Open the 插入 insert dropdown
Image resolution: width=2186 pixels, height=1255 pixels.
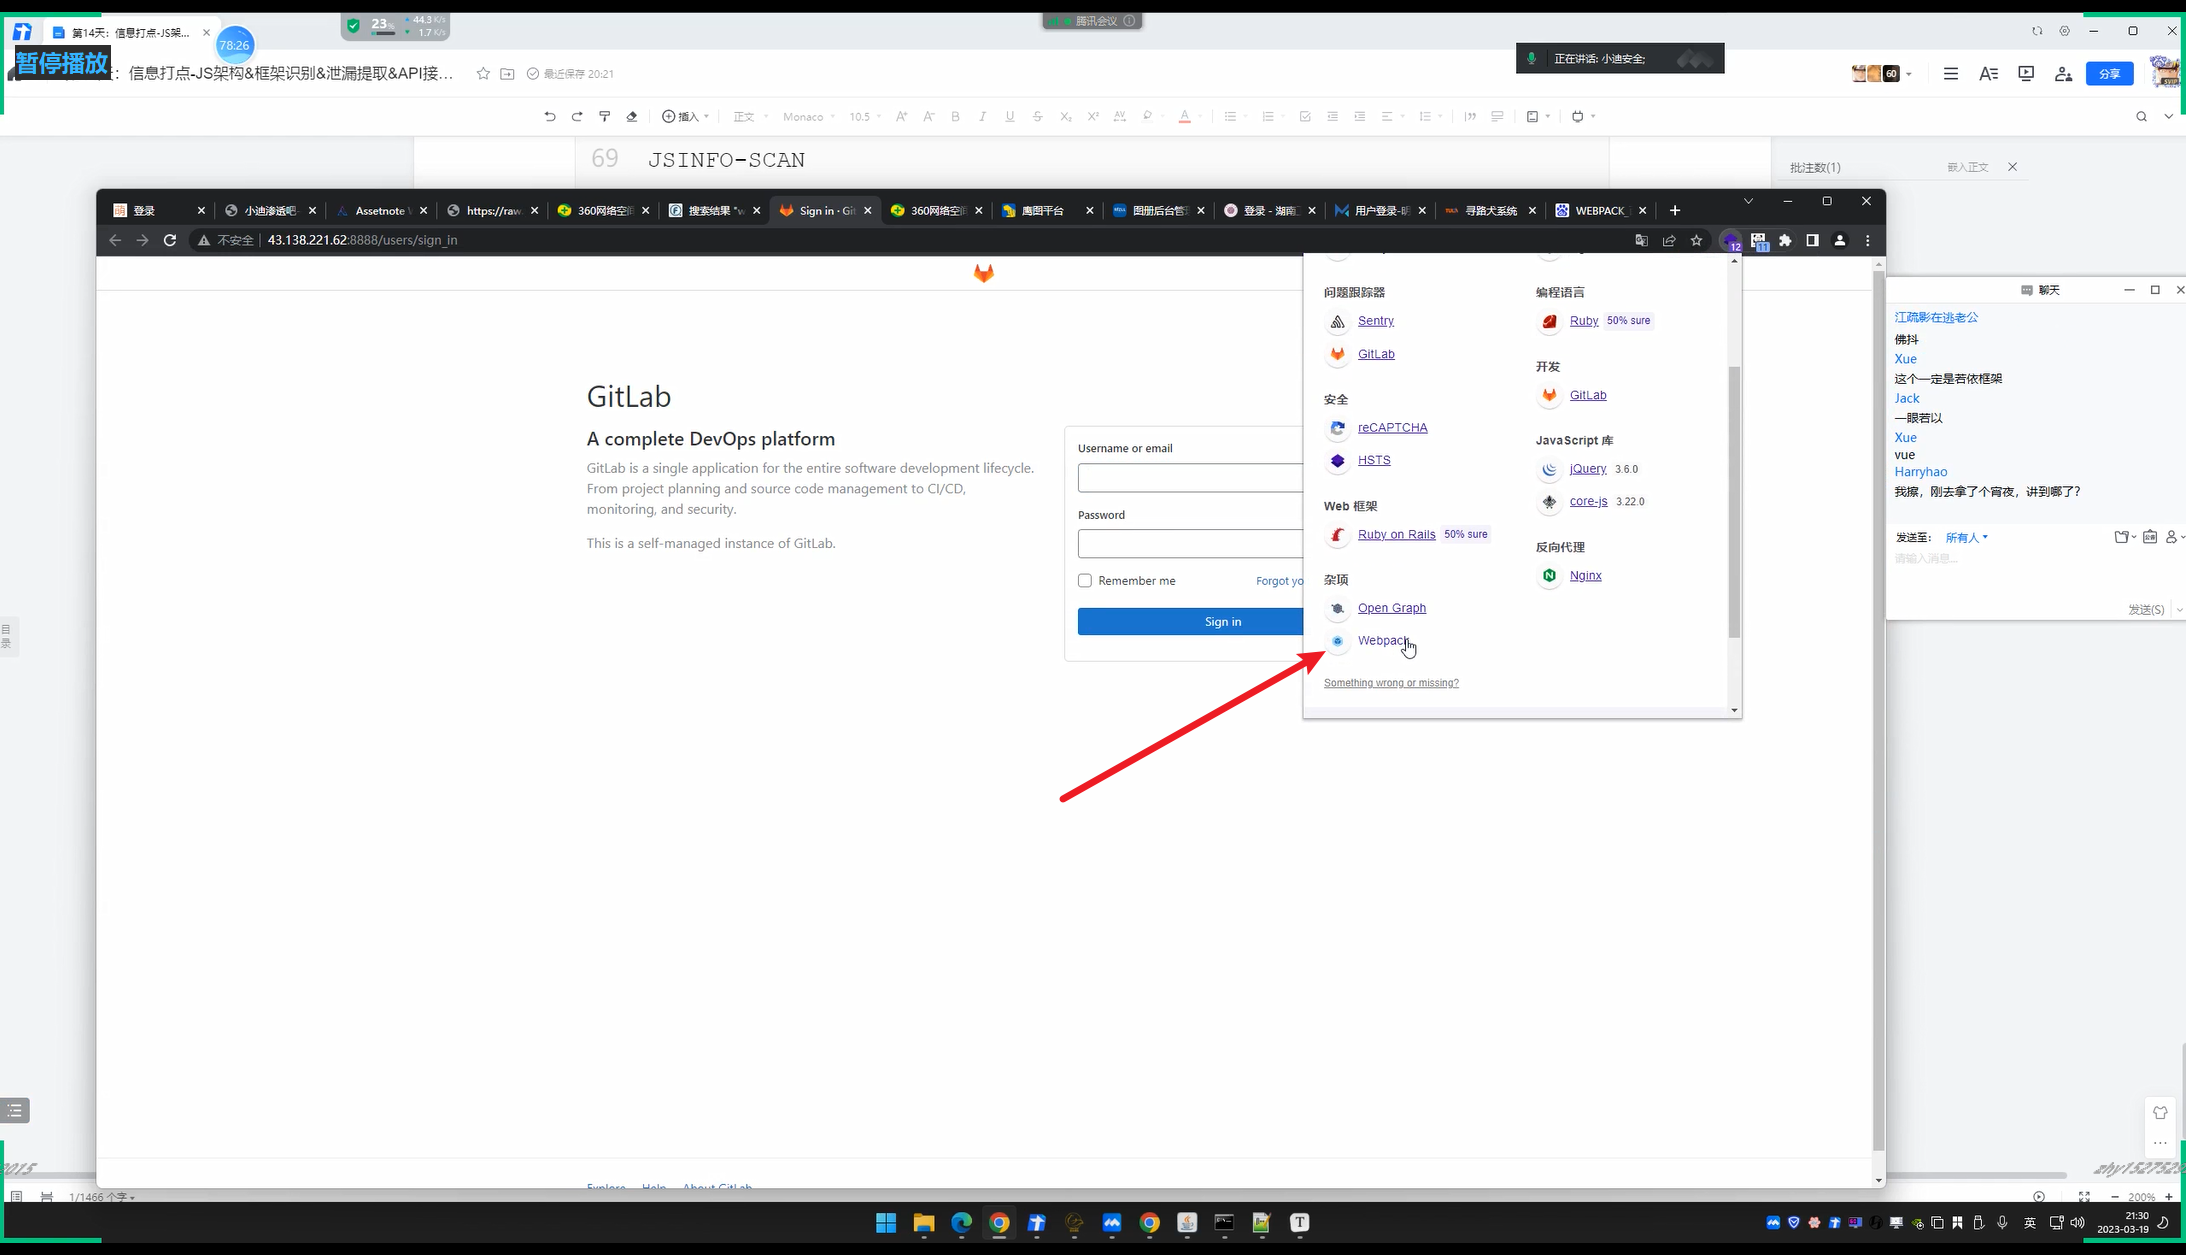coord(686,117)
